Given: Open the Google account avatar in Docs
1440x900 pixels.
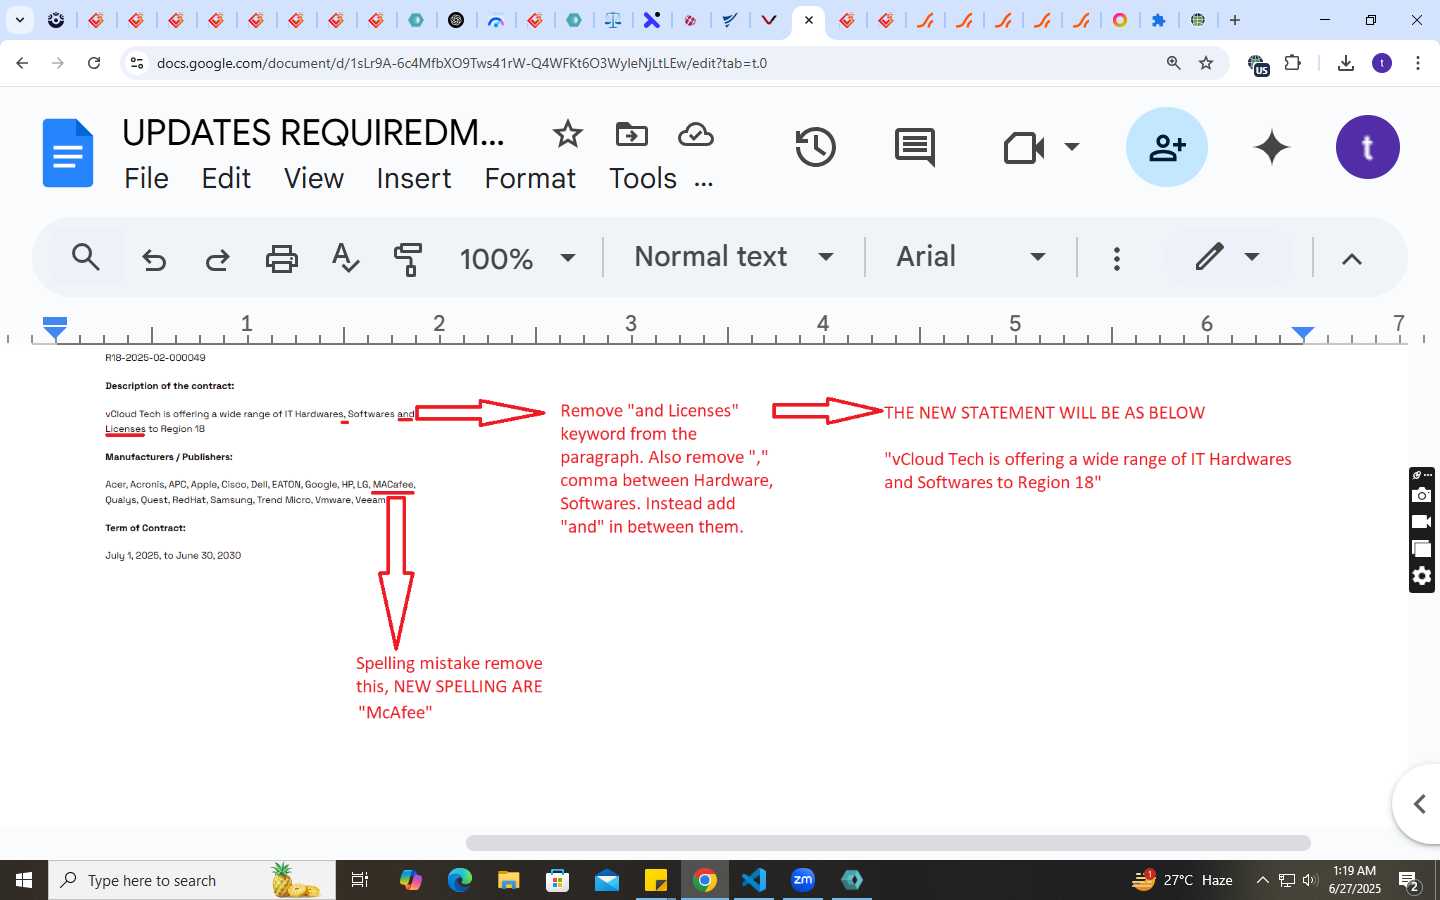Looking at the screenshot, I should pyautogui.click(x=1368, y=147).
